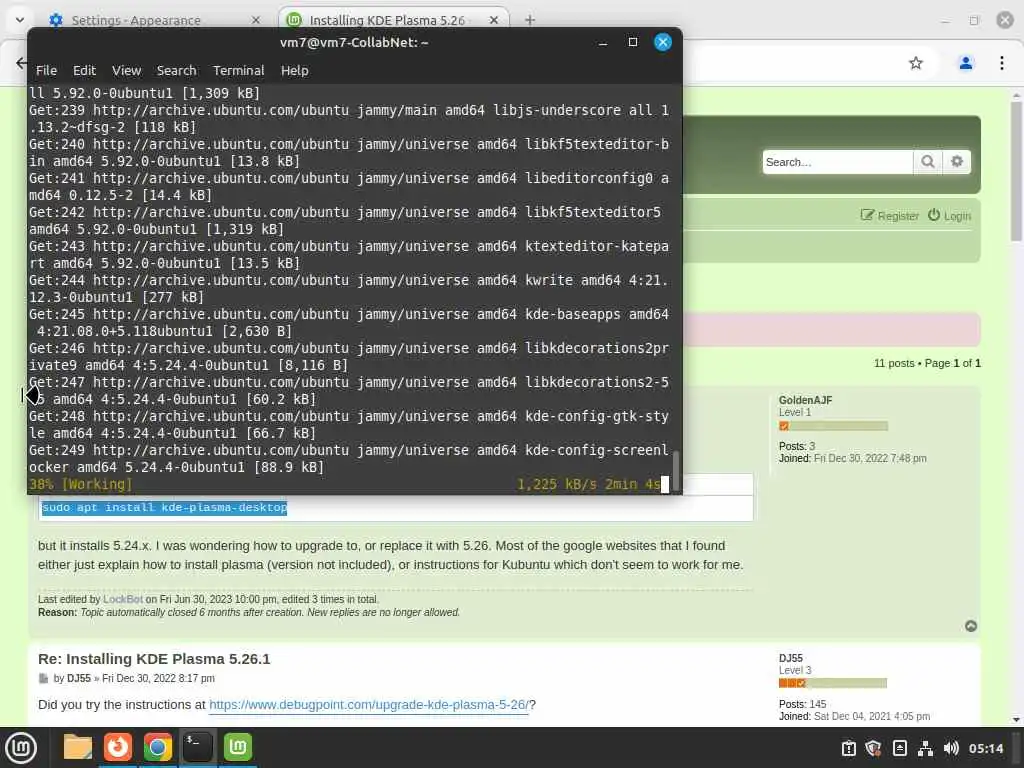1024x768 pixels.
Task: Maximize the terminal window
Action: click(x=632, y=42)
